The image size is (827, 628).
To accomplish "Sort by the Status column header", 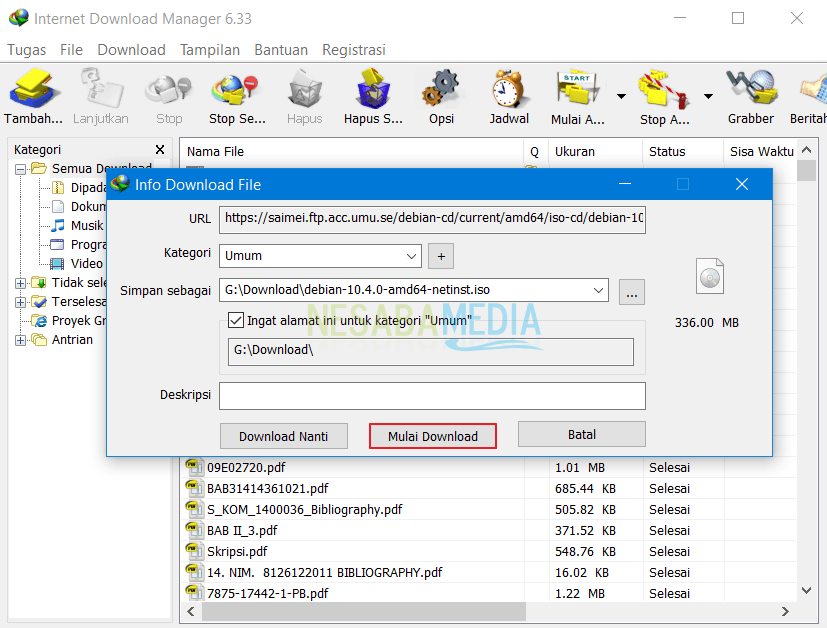I will point(683,152).
